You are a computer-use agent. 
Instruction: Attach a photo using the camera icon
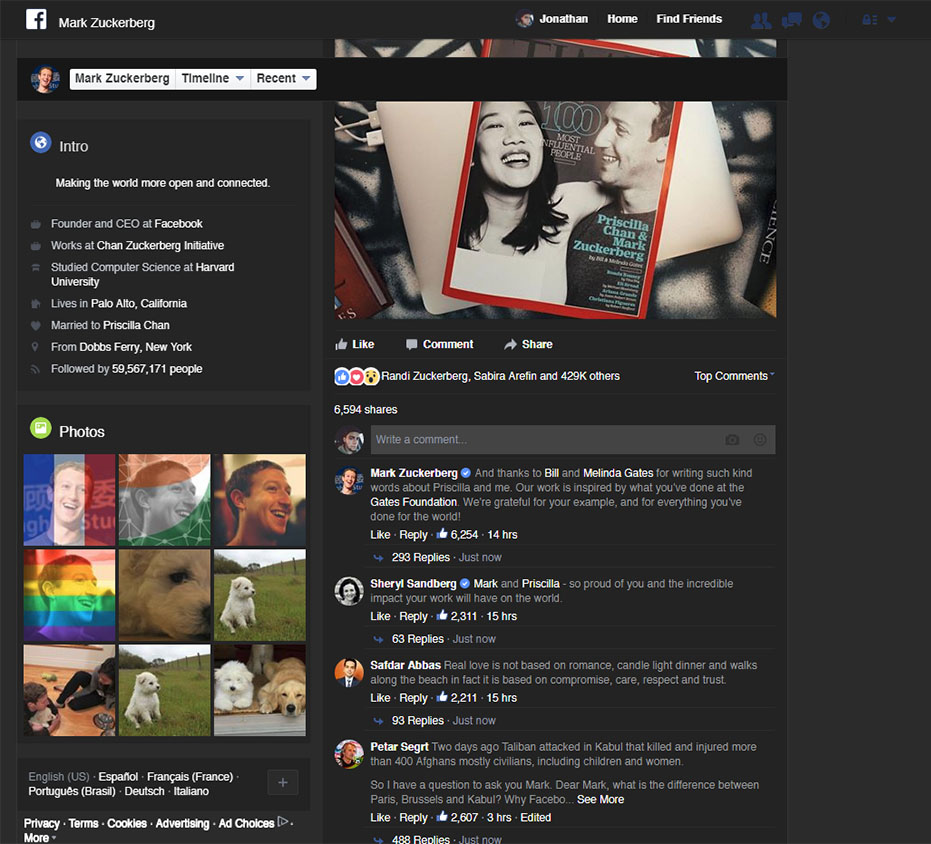coord(732,440)
